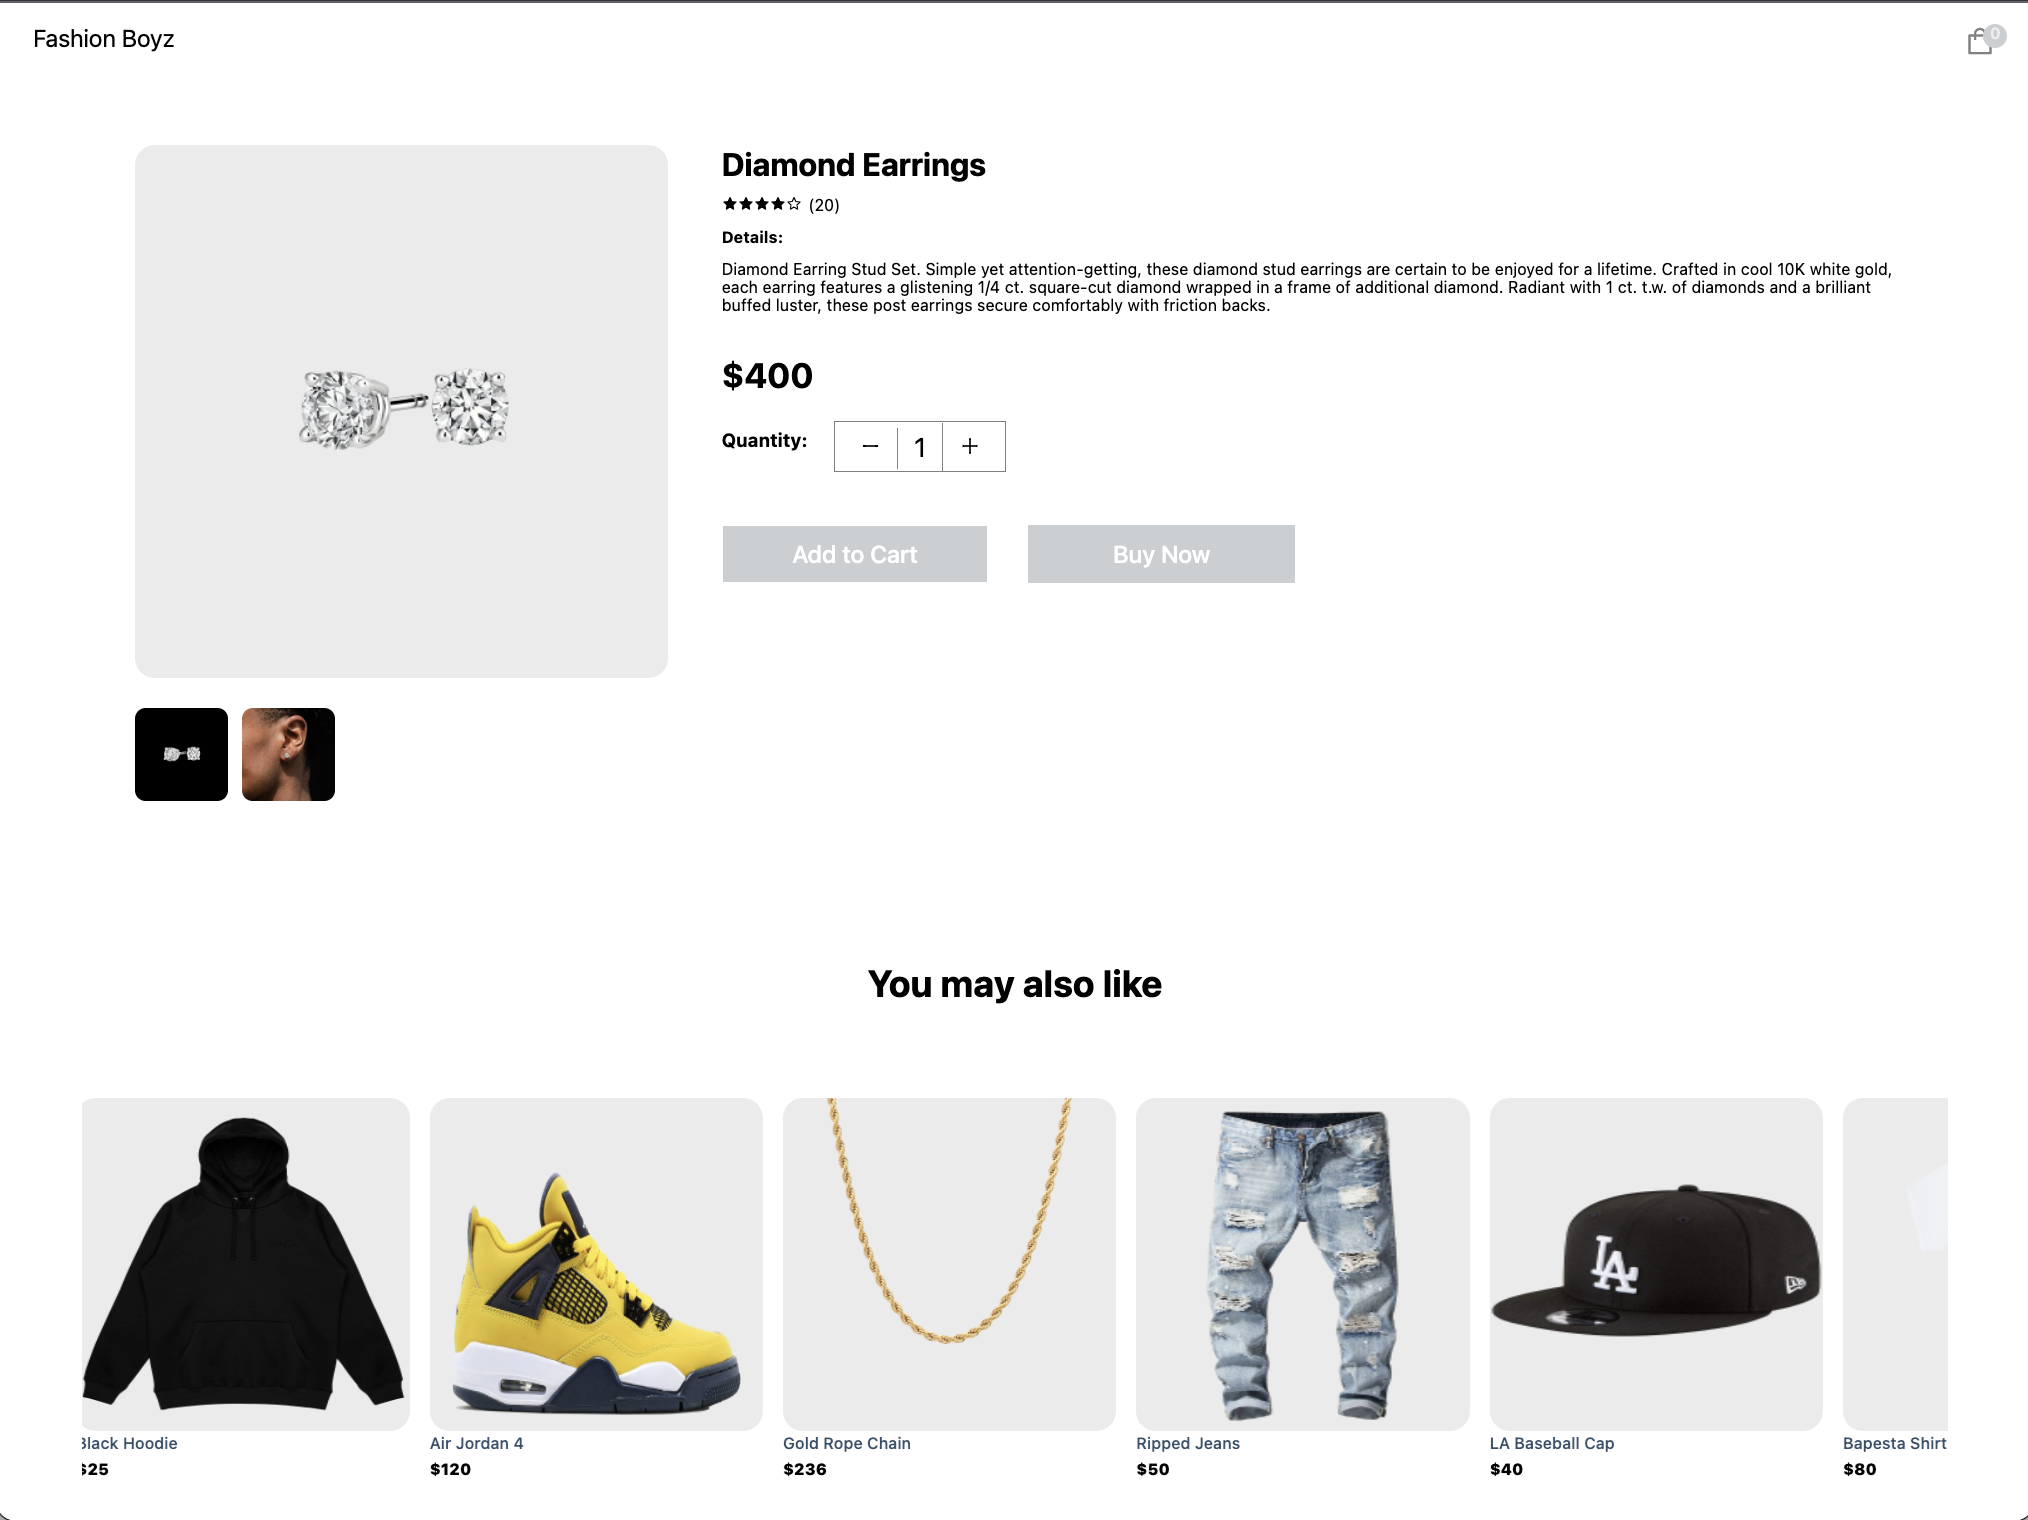Click the Ripped Jeans title link
The width and height of the screenshot is (2028, 1520).
[x=1187, y=1443]
